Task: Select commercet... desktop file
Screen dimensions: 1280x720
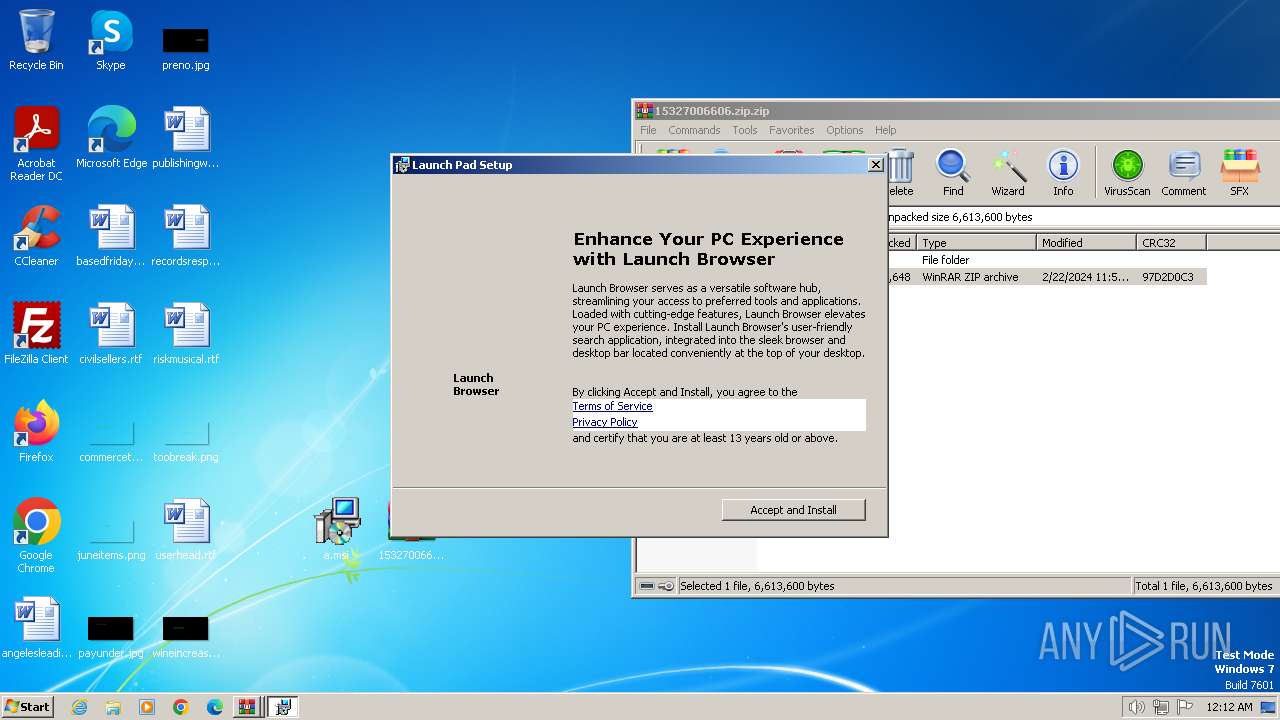Action: tap(111, 440)
